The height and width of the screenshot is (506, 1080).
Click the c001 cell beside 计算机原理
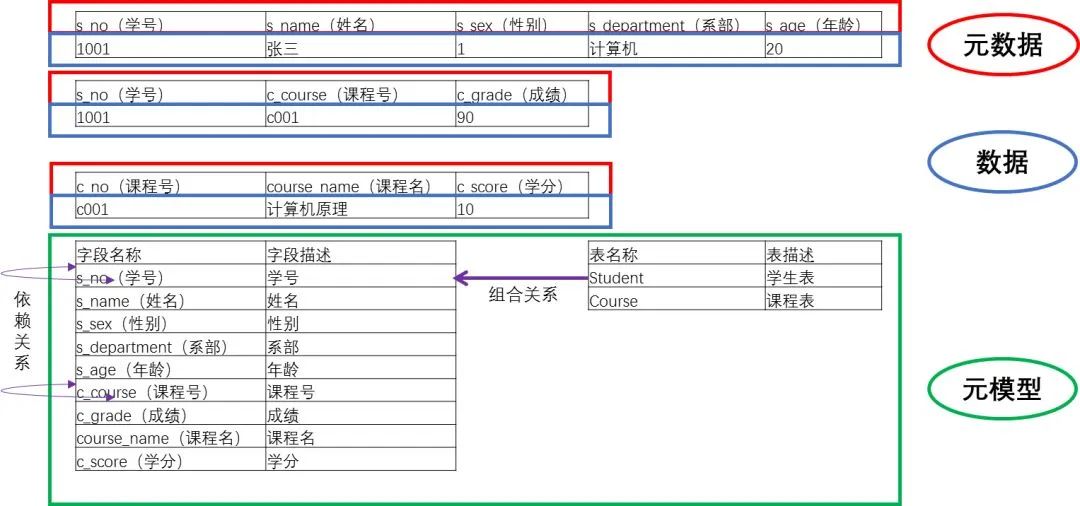(171, 207)
